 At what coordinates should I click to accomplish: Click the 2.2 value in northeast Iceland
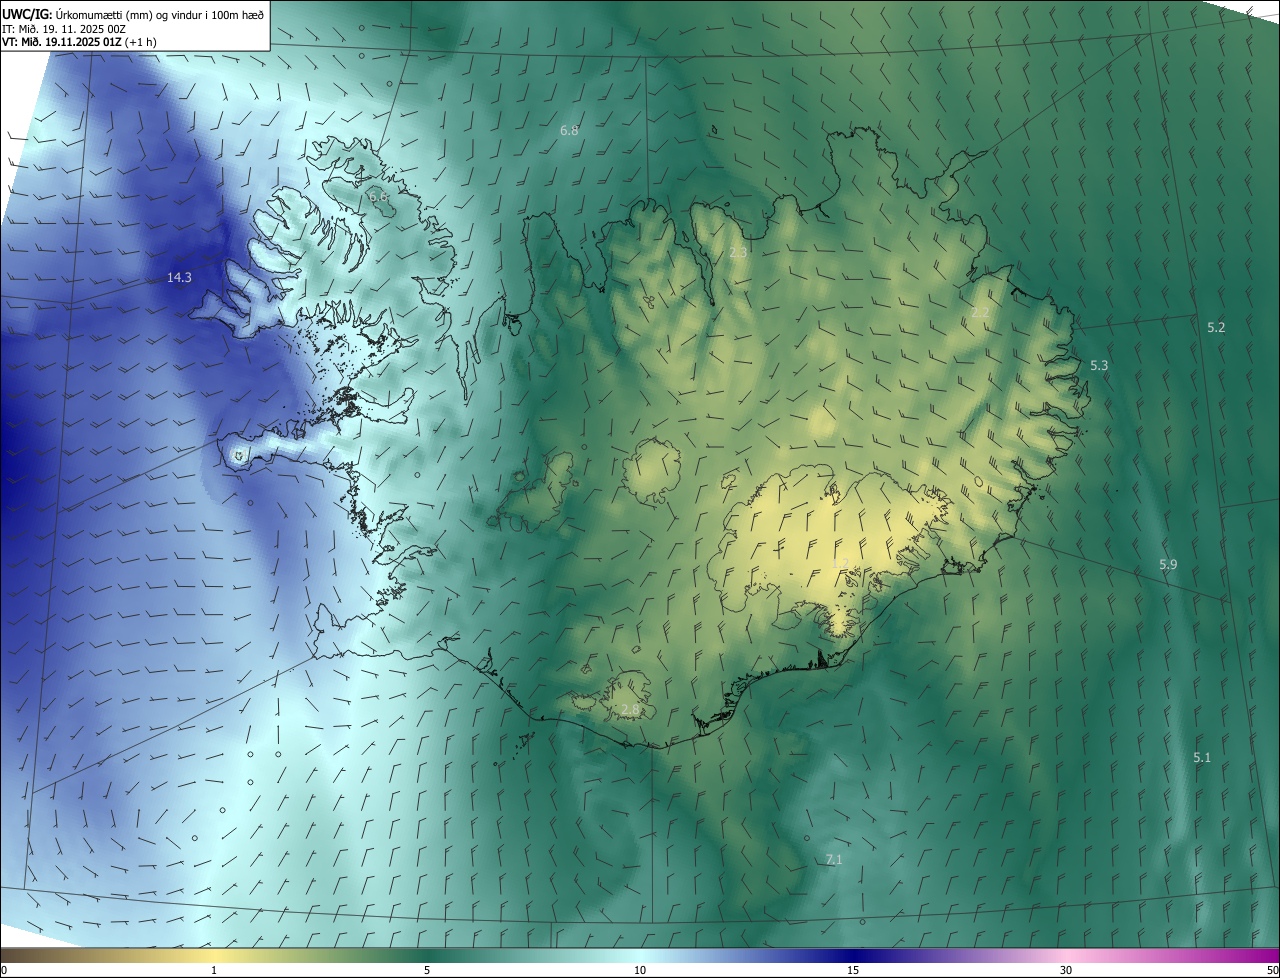pyautogui.click(x=980, y=313)
